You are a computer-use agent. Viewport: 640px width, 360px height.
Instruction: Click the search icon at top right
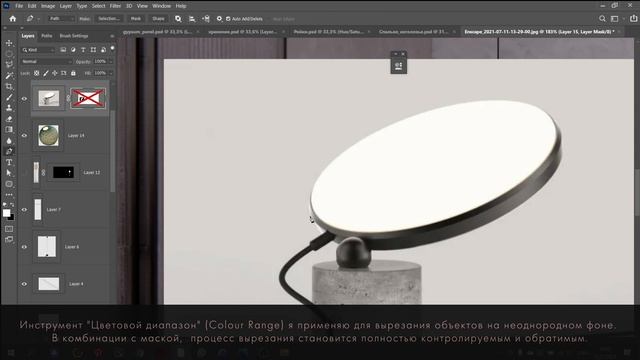click(x=602, y=19)
